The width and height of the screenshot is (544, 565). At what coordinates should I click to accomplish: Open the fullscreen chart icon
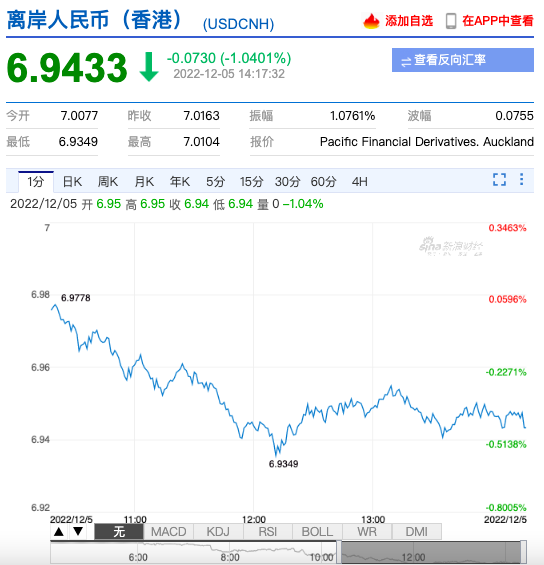[499, 179]
